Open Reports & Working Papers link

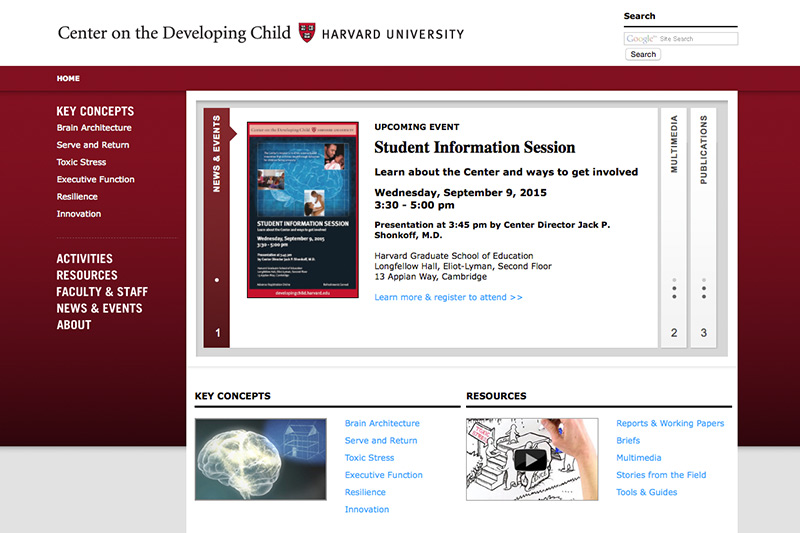670,423
